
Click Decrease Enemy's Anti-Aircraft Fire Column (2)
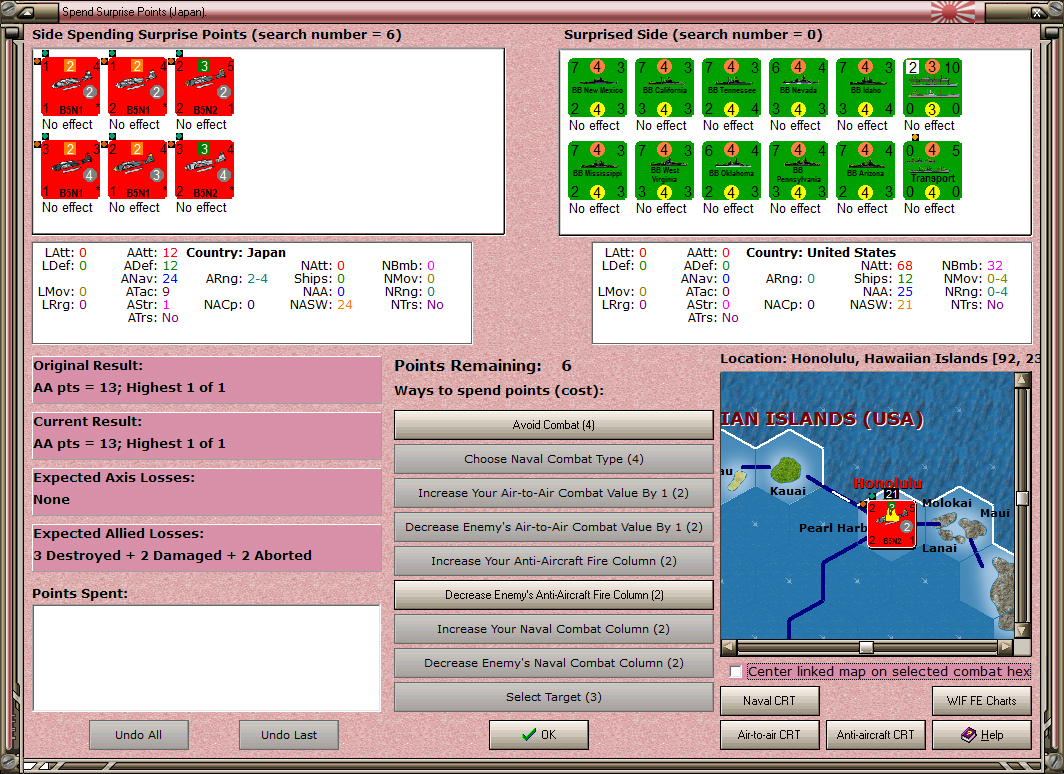point(554,595)
